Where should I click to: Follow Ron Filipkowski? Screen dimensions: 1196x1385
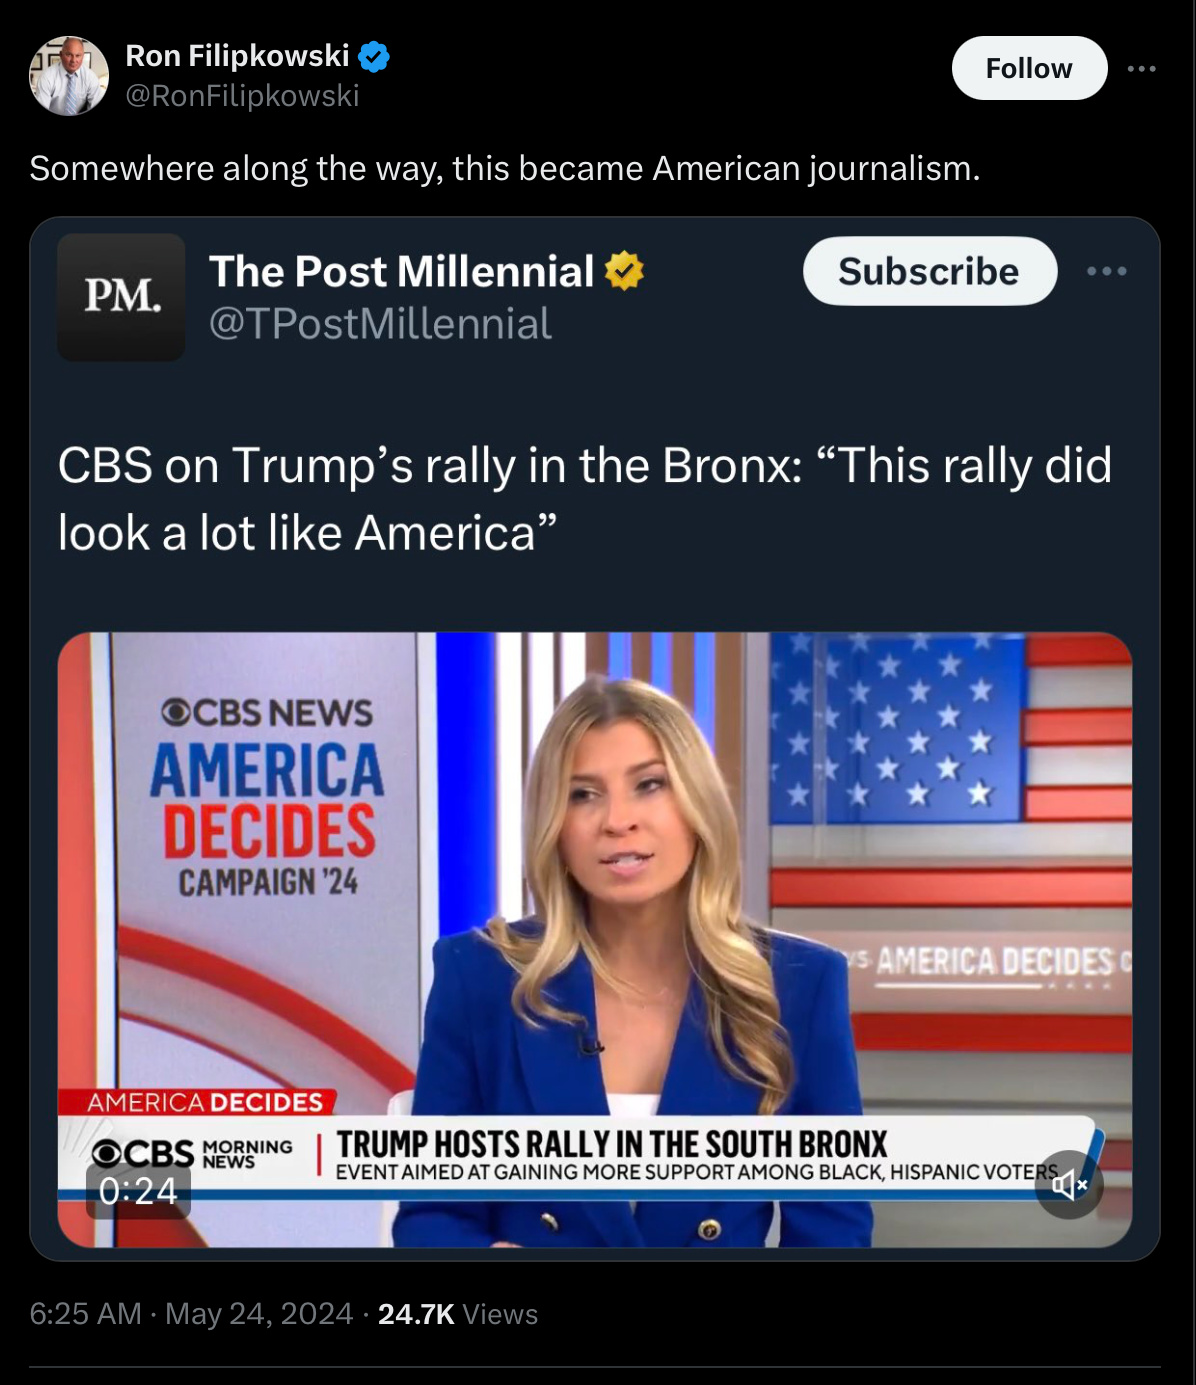coord(1028,68)
